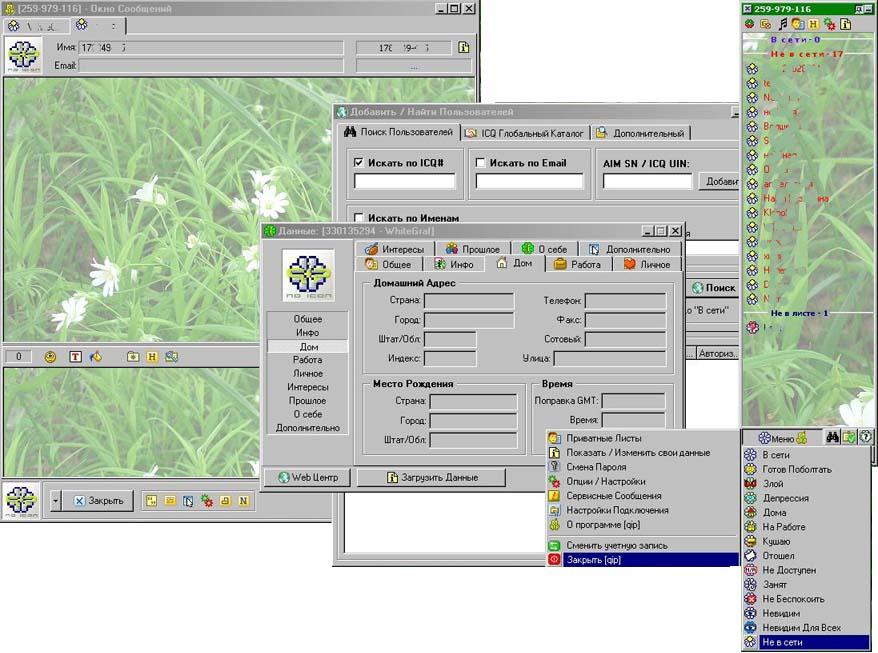Click the info i icon in contact list toolbar
The width and height of the screenshot is (878, 653).
click(846, 24)
